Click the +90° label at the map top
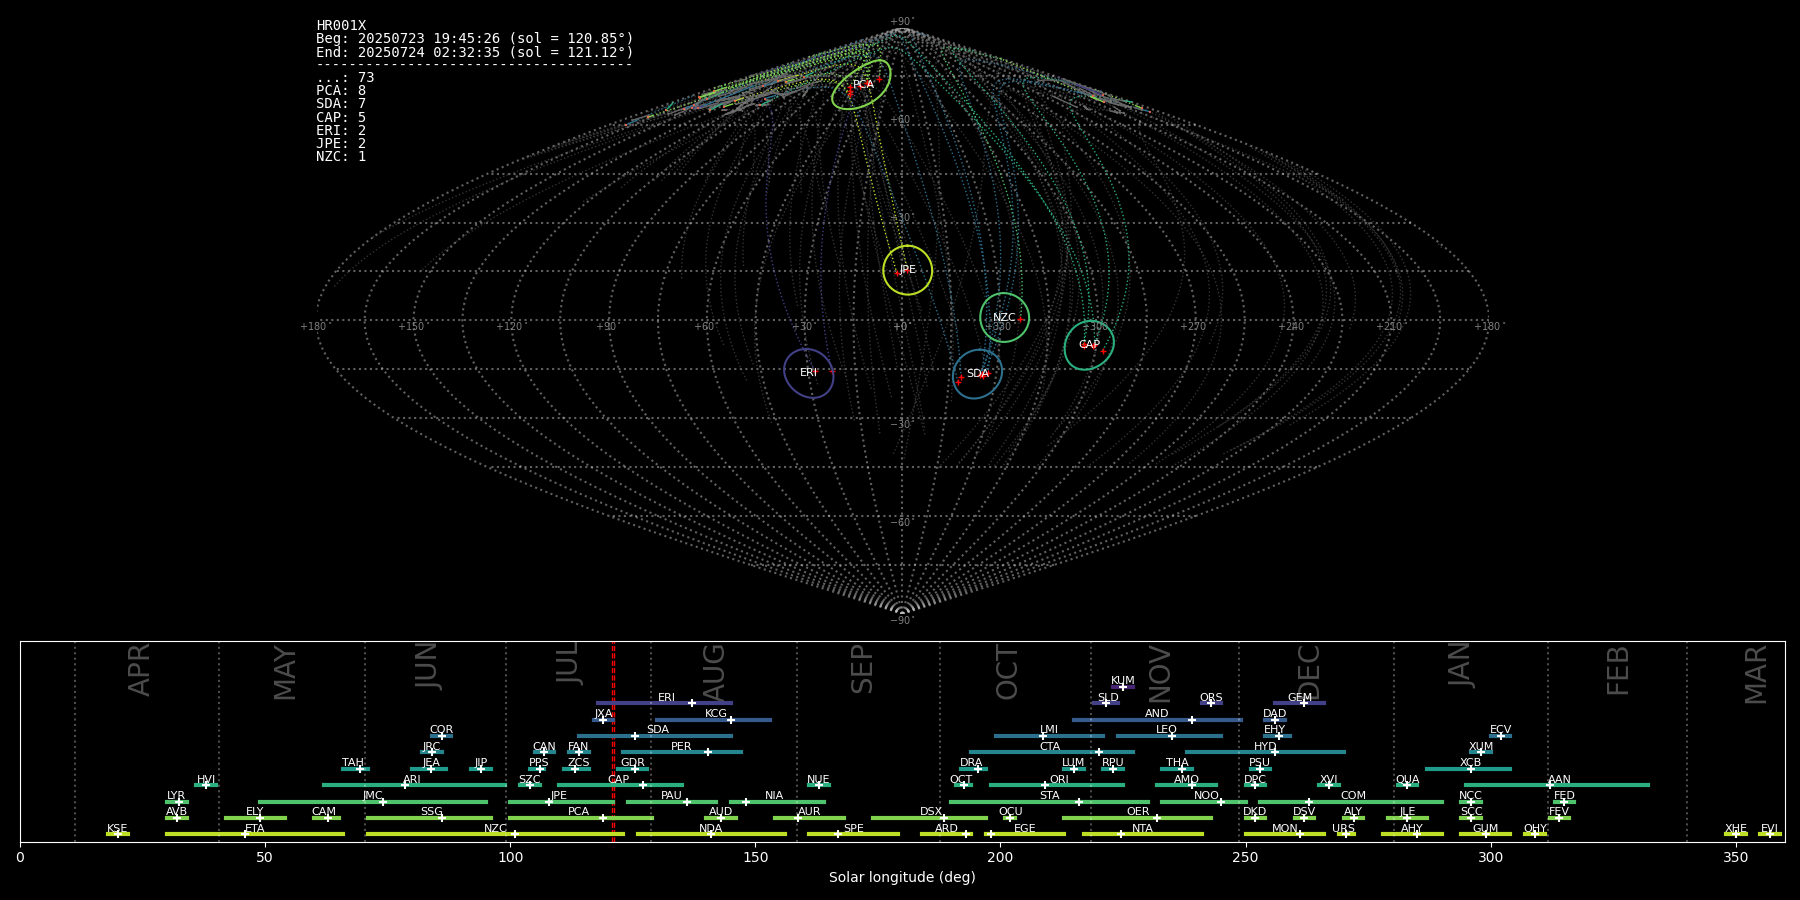The width and height of the screenshot is (1800, 900). click(x=902, y=22)
